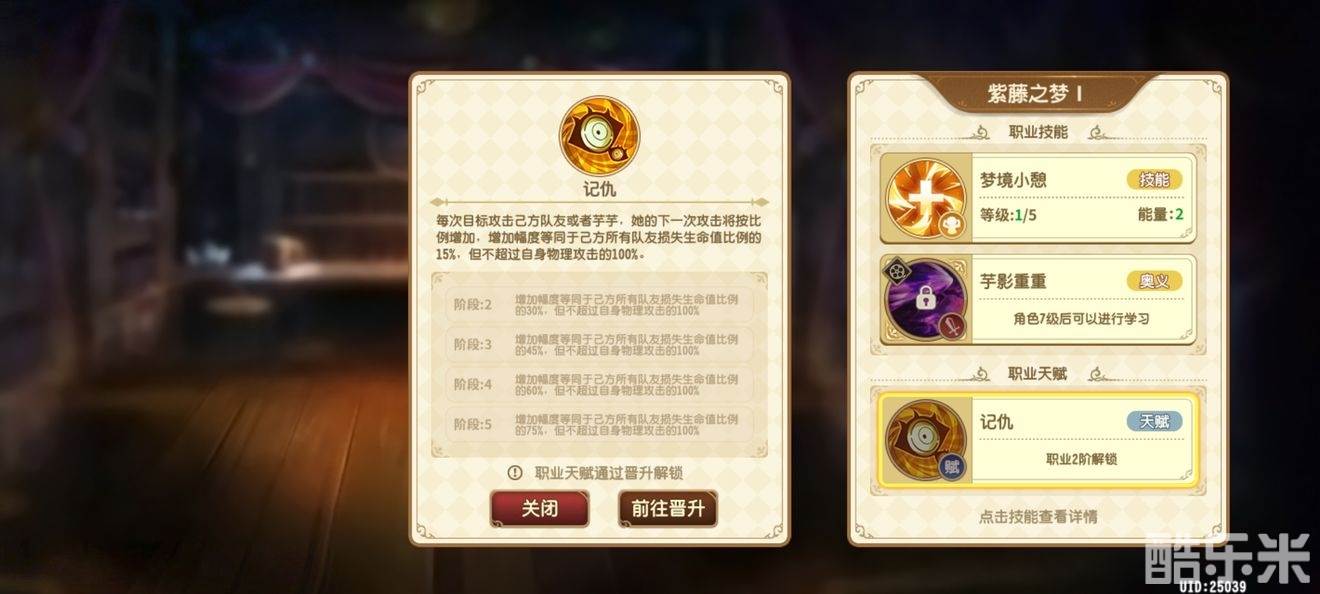Select the 技能 tag on 梦境小憩
Viewport: 1320px width, 594px height.
pyautogui.click(x=1154, y=180)
